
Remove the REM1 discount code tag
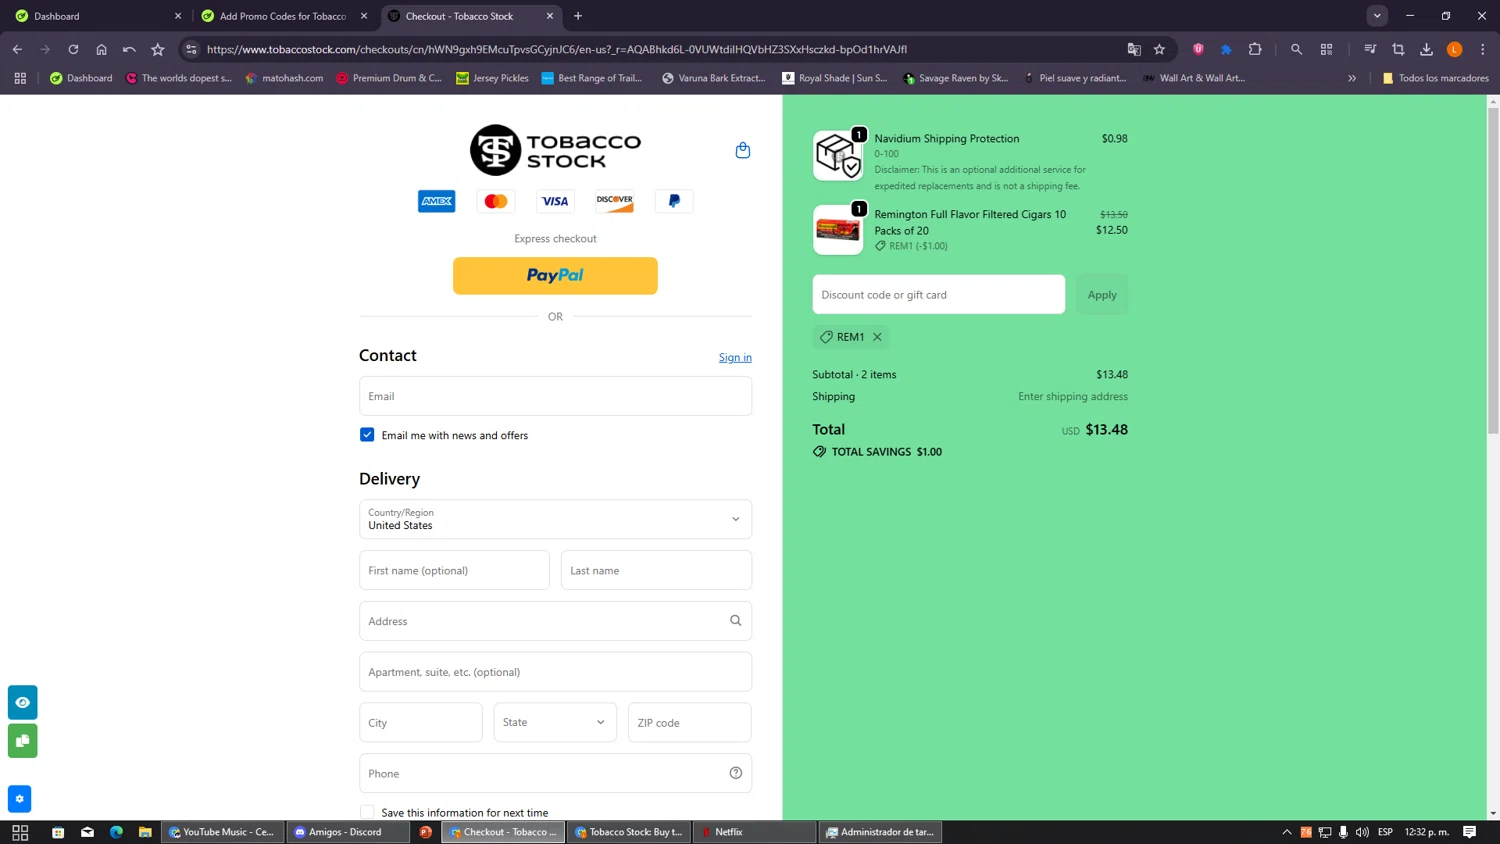[877, 337]
